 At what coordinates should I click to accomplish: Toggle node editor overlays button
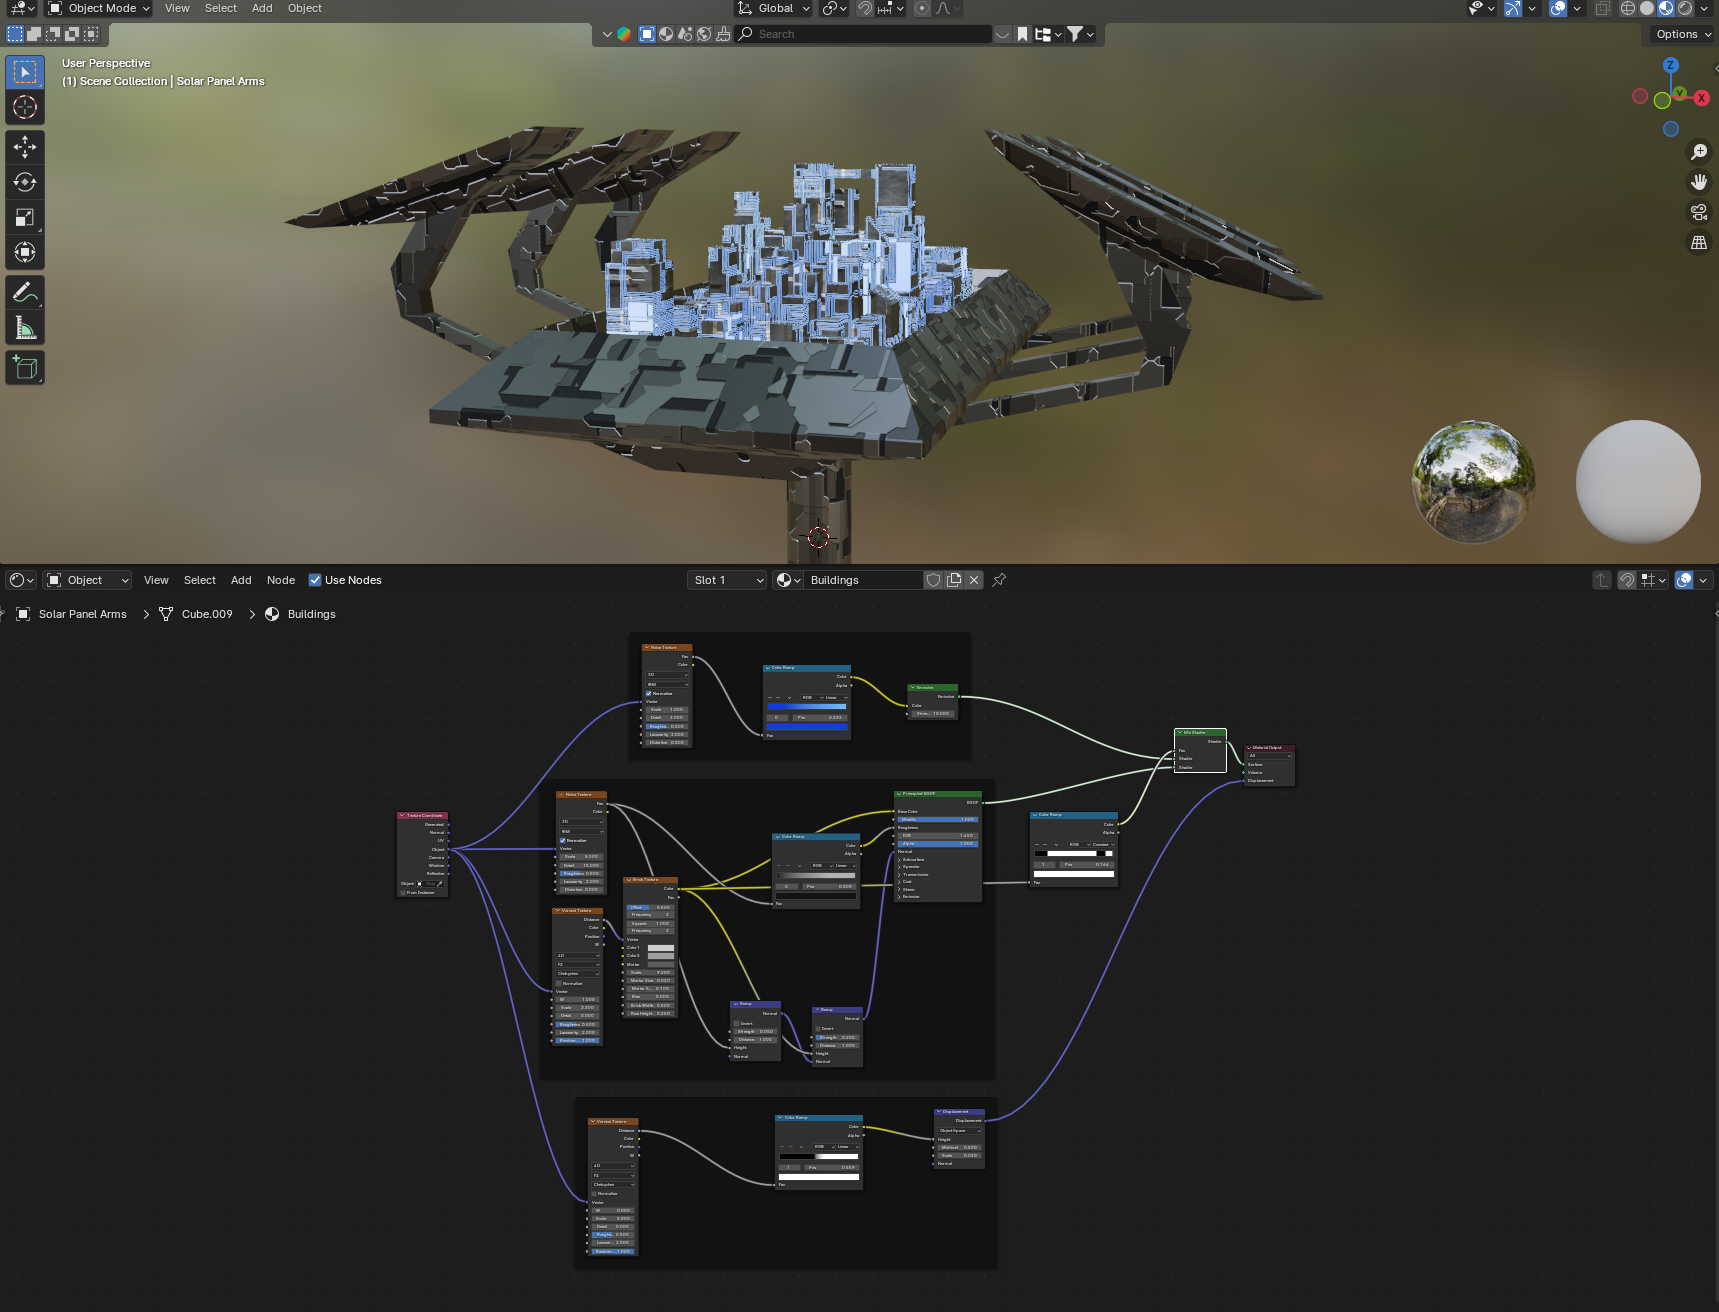click(1684, 580)
